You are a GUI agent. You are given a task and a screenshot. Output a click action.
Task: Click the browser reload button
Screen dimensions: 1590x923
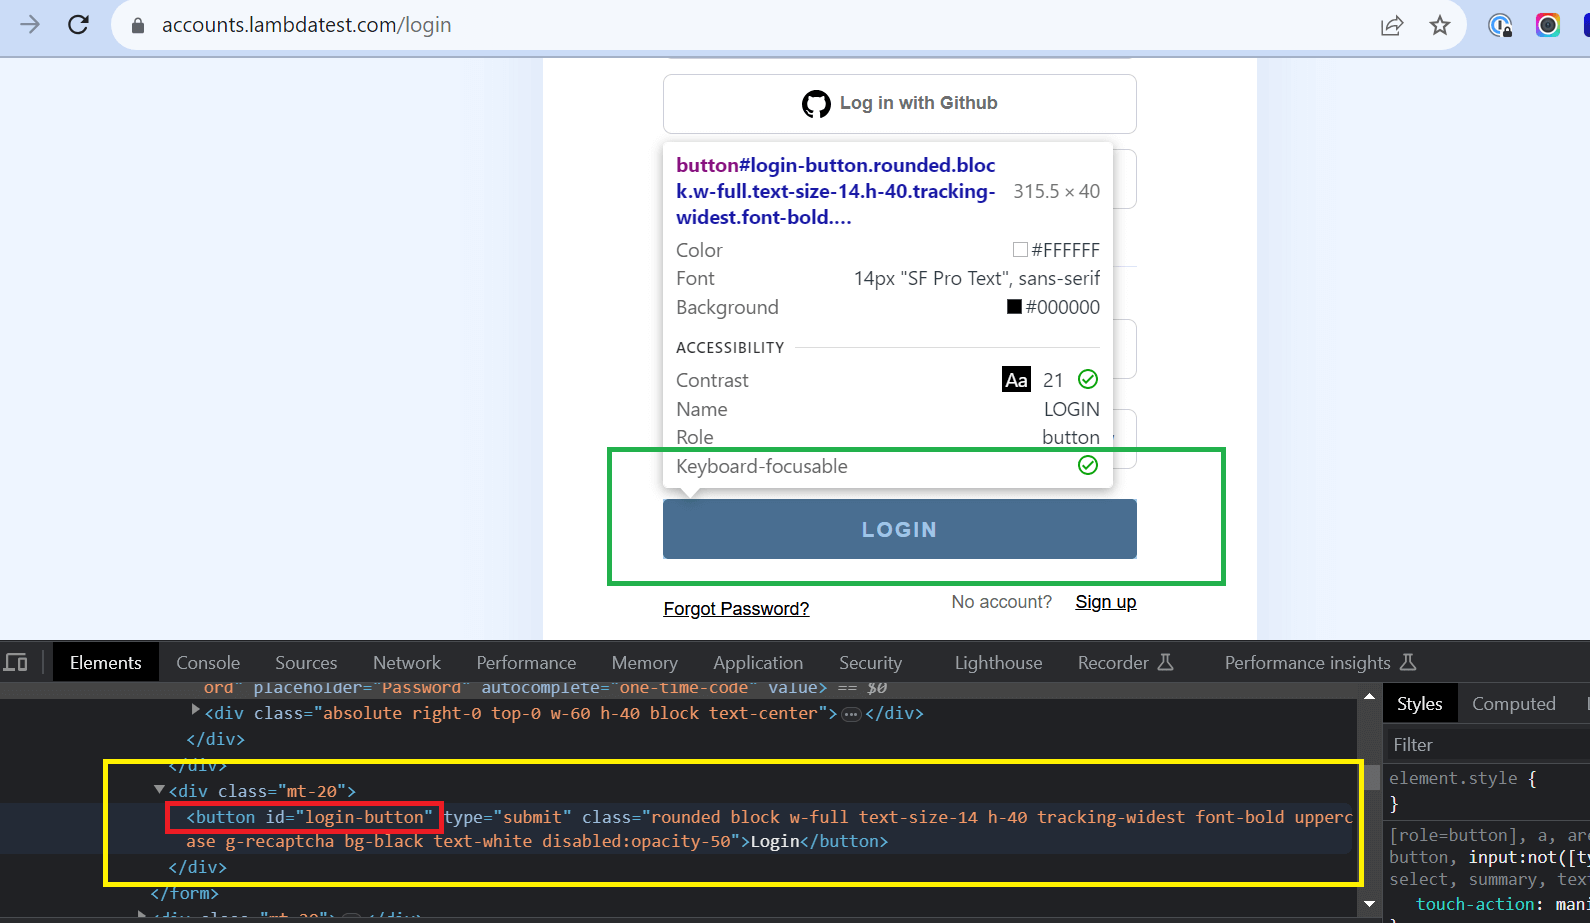click(78, 25)
